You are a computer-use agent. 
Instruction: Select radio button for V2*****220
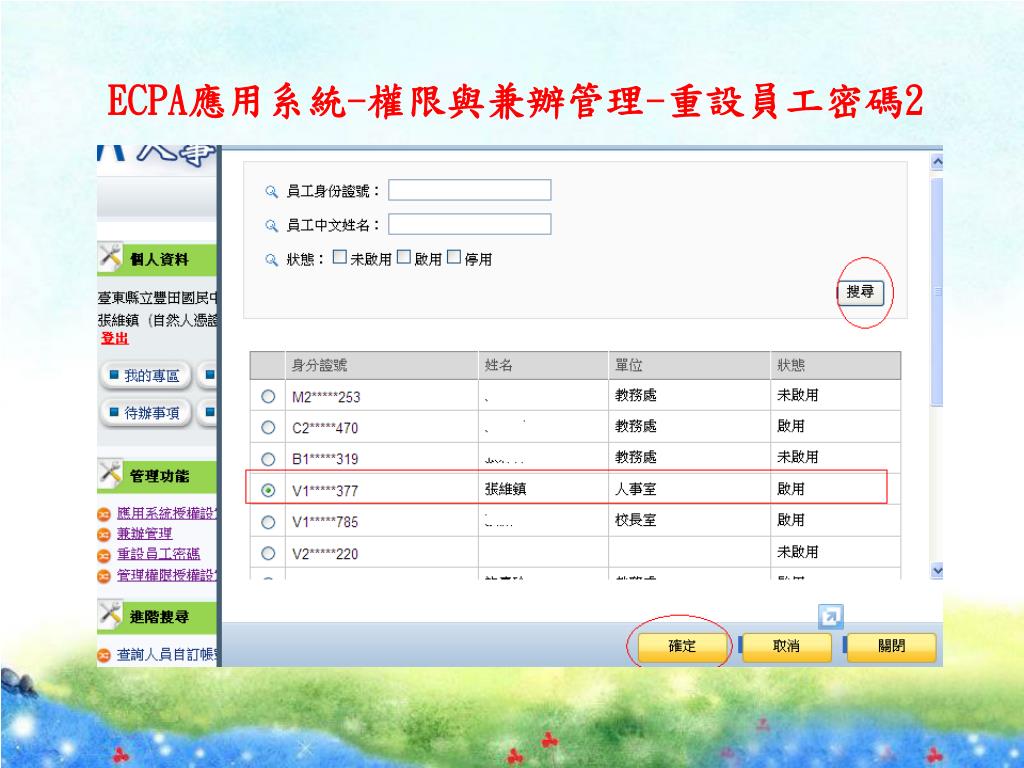pos(268,553)
